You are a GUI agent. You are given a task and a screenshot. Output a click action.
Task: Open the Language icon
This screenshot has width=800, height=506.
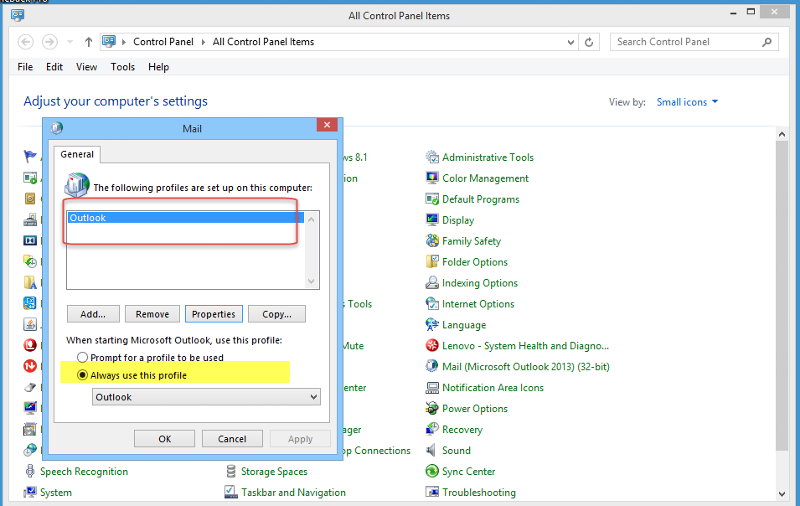(x=432, y=324)
